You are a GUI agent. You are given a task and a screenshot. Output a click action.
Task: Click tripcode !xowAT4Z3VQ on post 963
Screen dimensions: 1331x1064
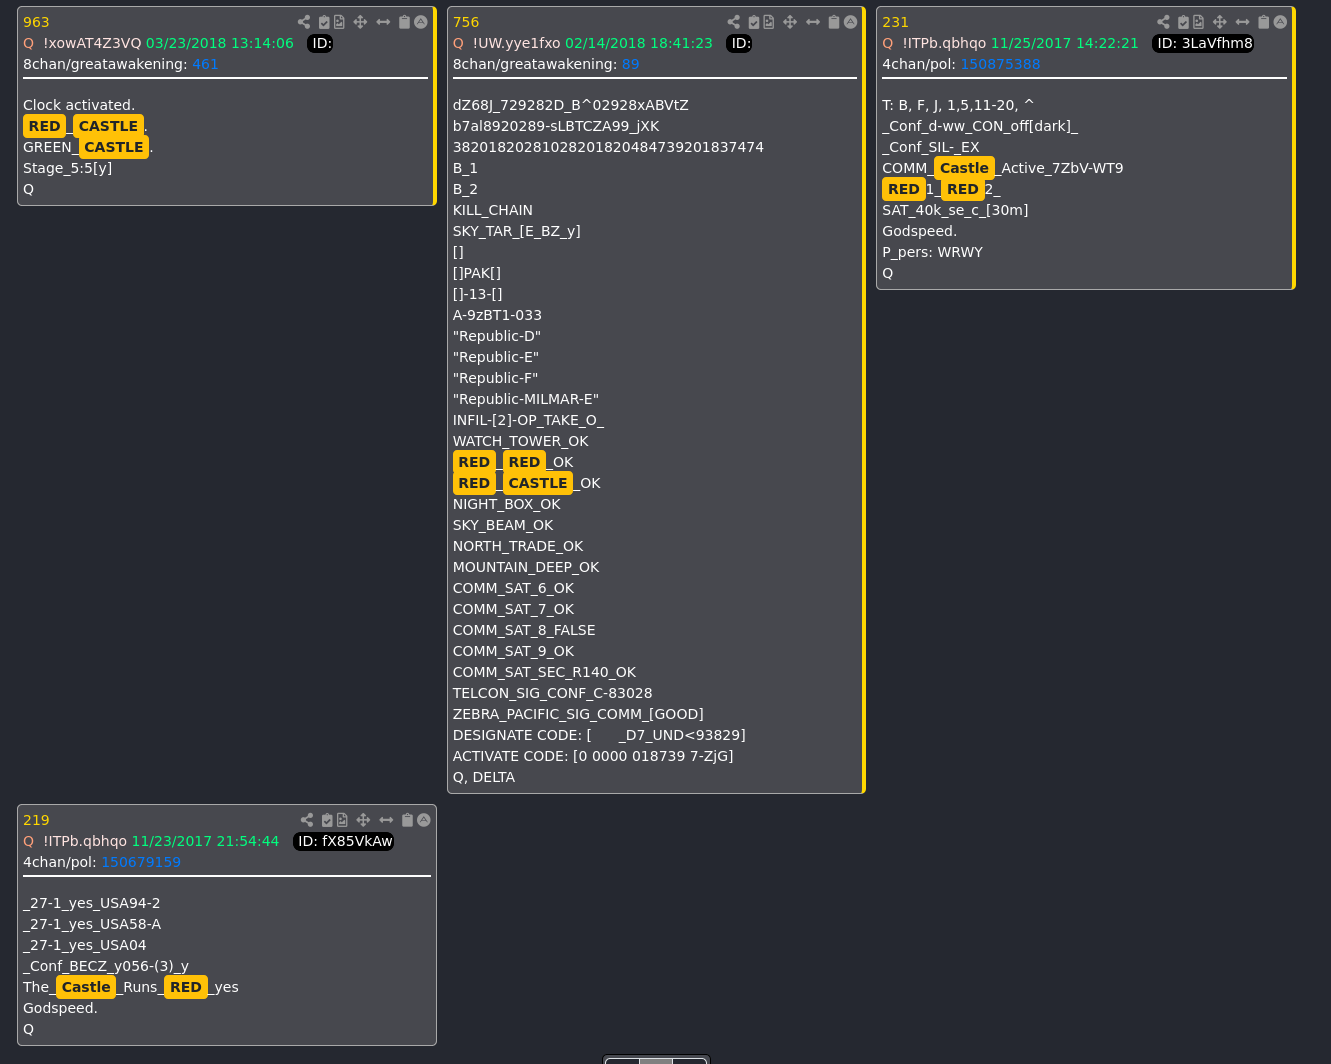pyautogui.click(x=92, y=43)
